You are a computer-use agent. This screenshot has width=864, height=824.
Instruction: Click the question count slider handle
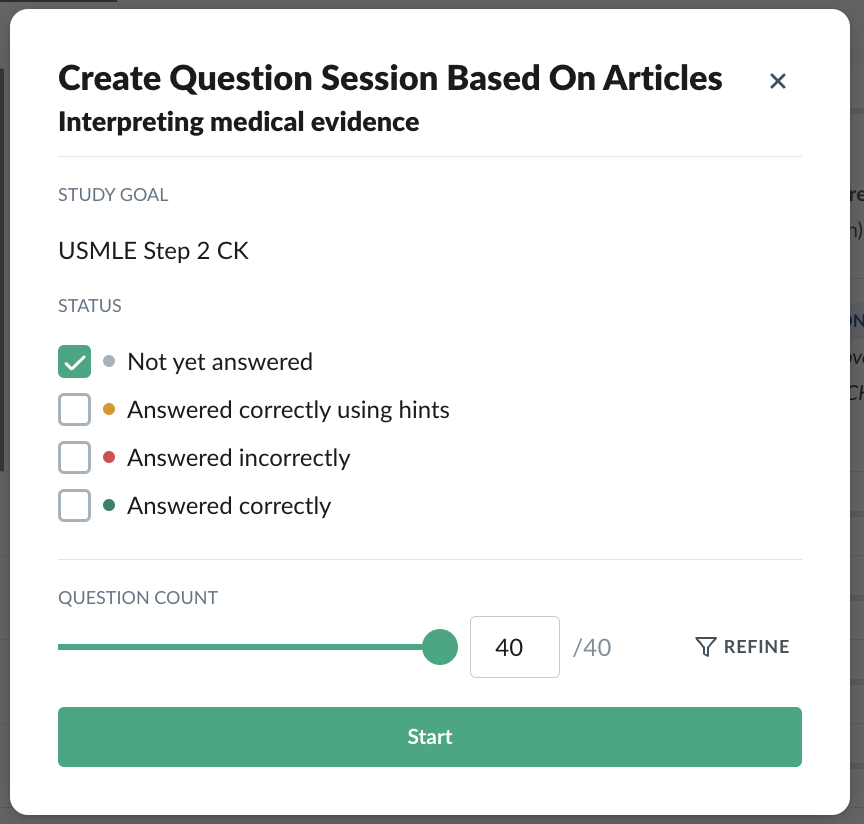click(440, 647)
